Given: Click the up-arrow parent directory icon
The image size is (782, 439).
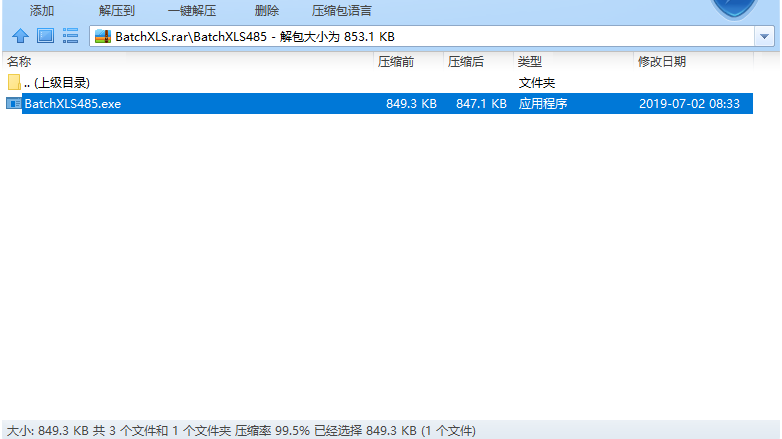Looking at the screenshot, I should pos(20,36).
